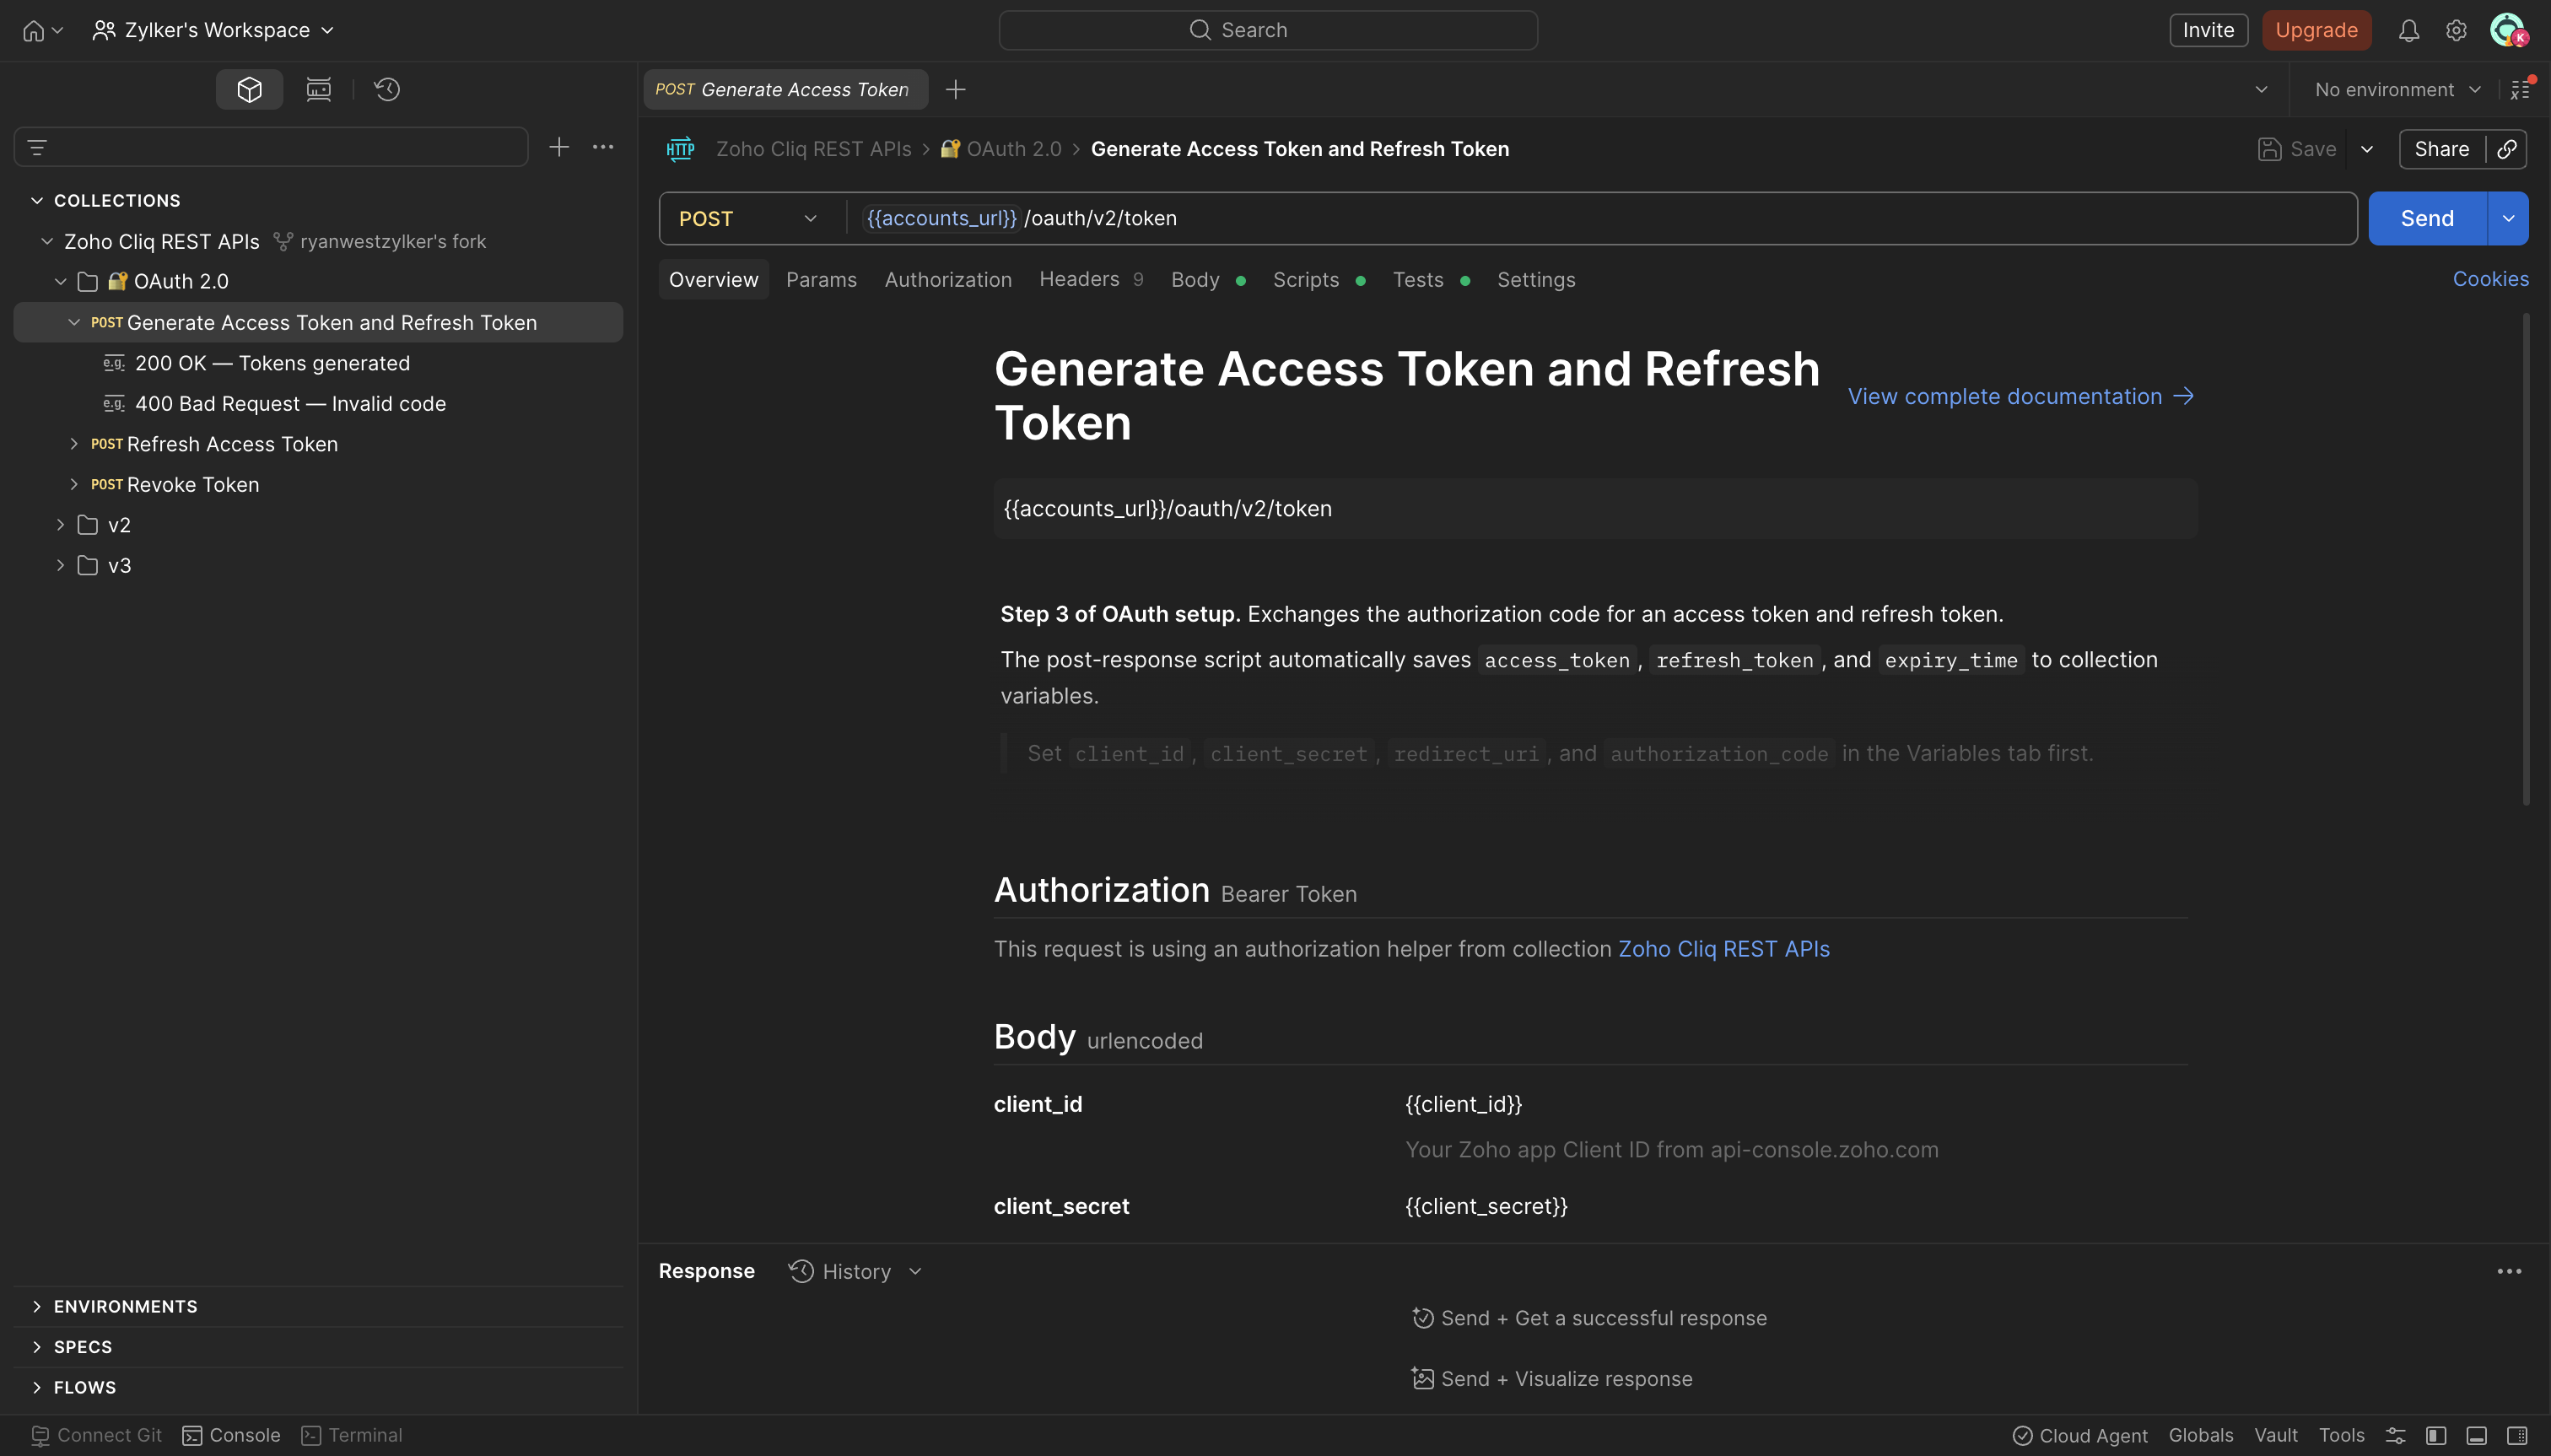Open sidebar more options ellipsis
2551x1456 pixels.
(x=603, y=147)
